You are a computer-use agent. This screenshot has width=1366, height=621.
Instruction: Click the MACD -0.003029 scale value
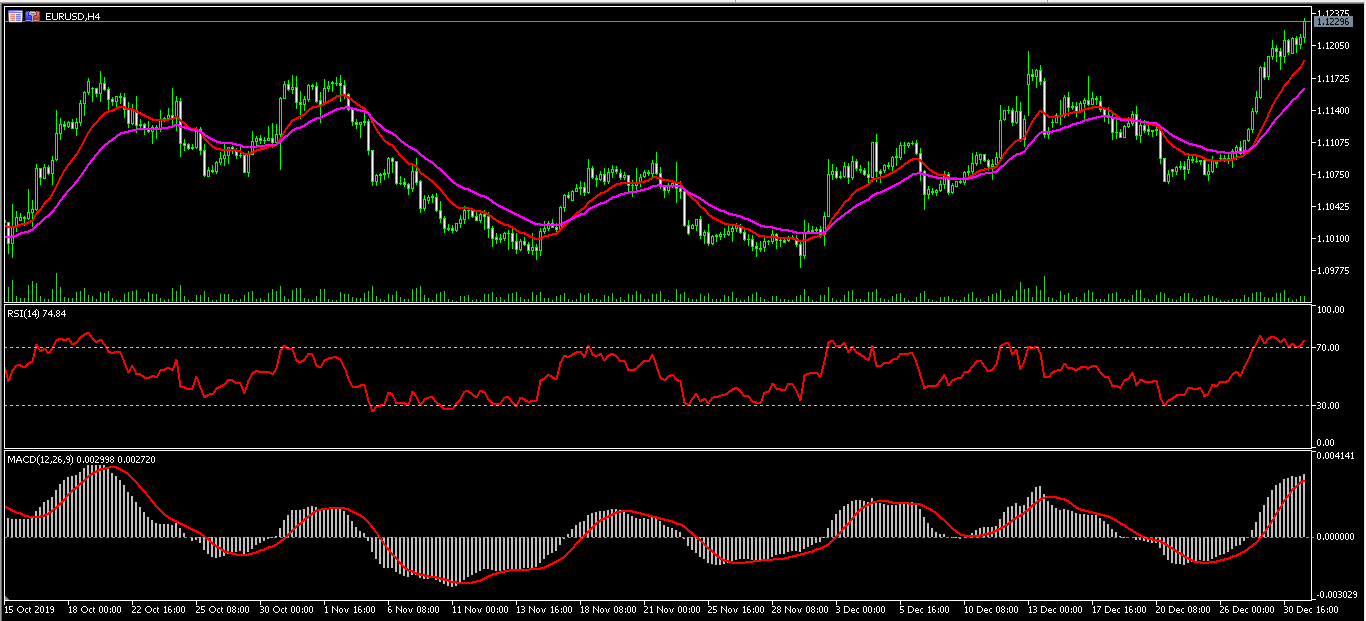[x=1335, y=595]
